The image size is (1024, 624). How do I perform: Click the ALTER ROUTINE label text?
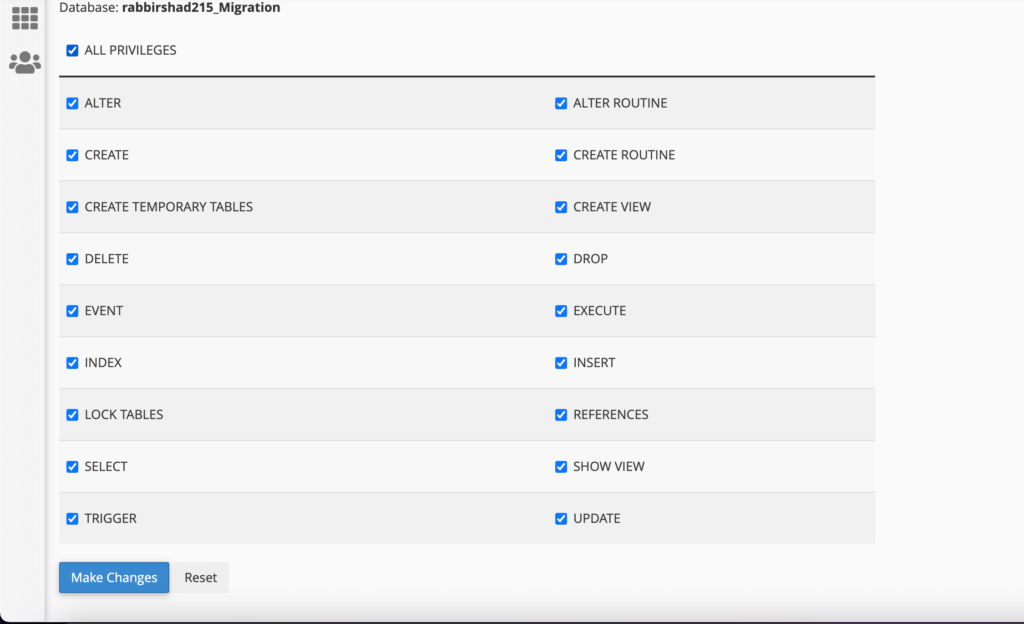tap(620, 103)
